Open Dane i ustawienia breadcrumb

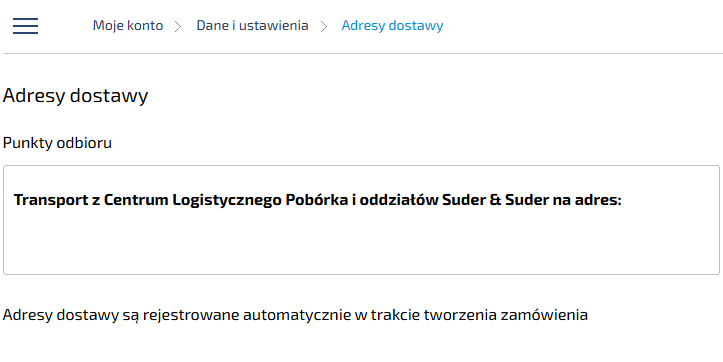(x=252, y=25)
